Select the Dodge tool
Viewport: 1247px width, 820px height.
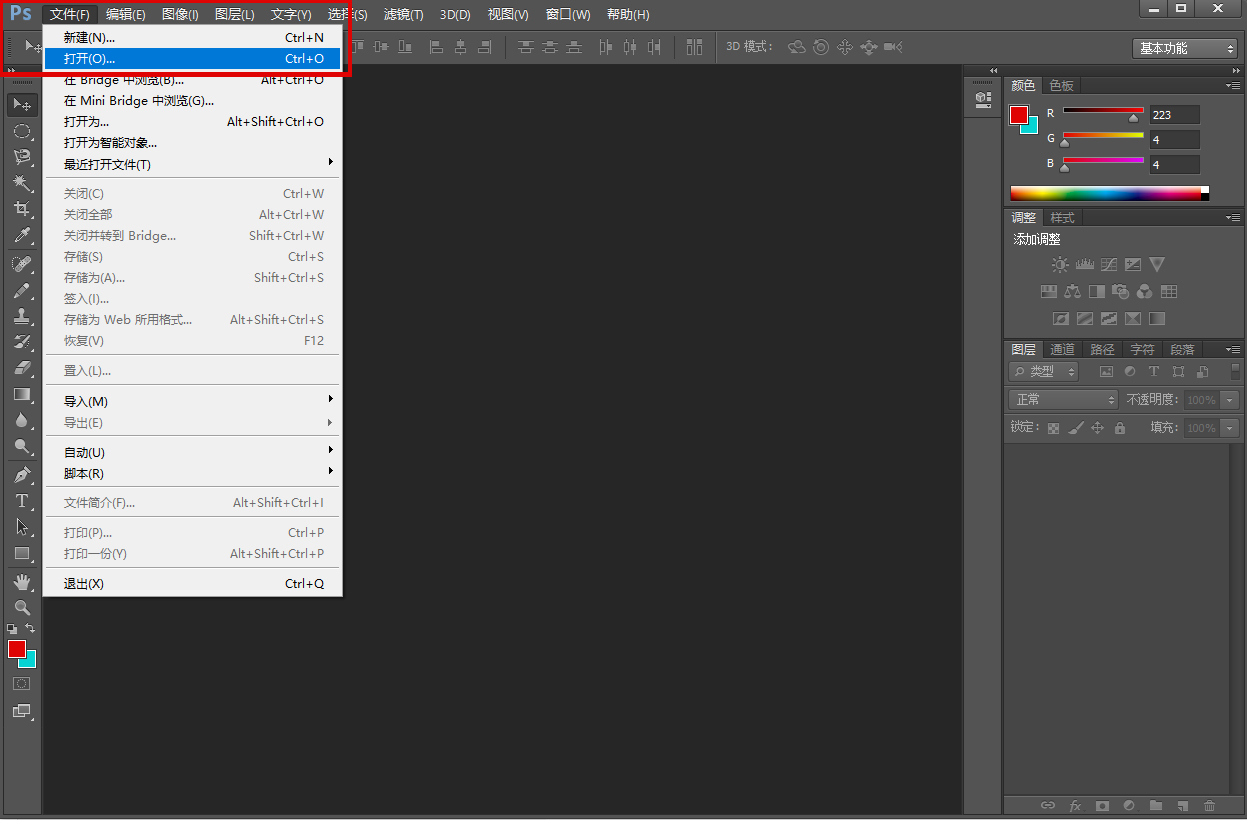(x=21, y=446)
